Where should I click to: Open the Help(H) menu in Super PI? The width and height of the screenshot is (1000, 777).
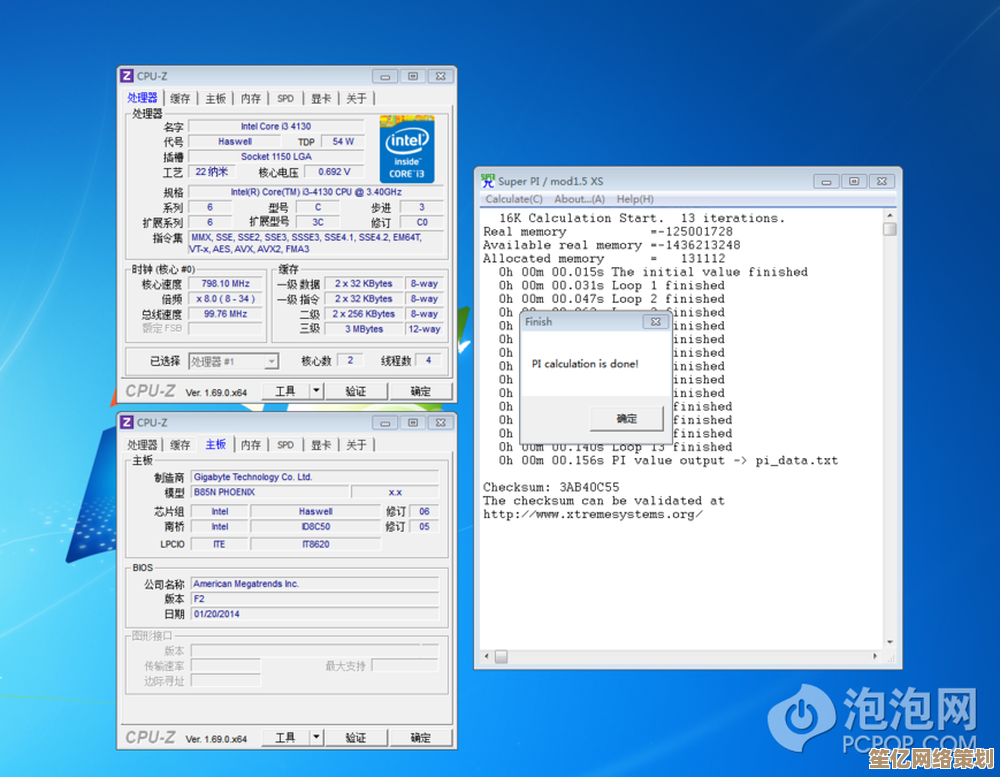coord(635,199)
